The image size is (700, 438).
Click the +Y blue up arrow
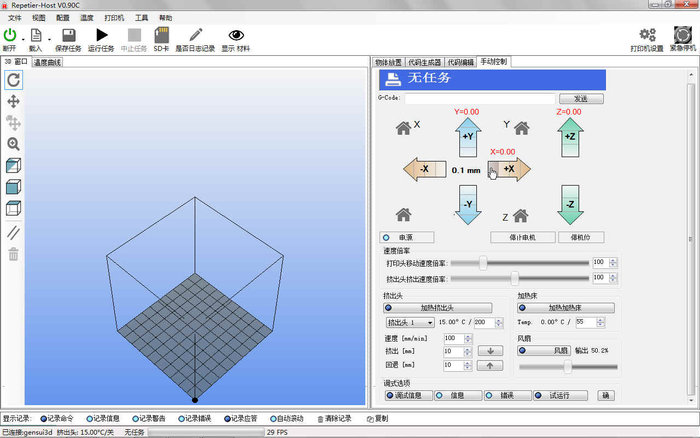(469, 137)
